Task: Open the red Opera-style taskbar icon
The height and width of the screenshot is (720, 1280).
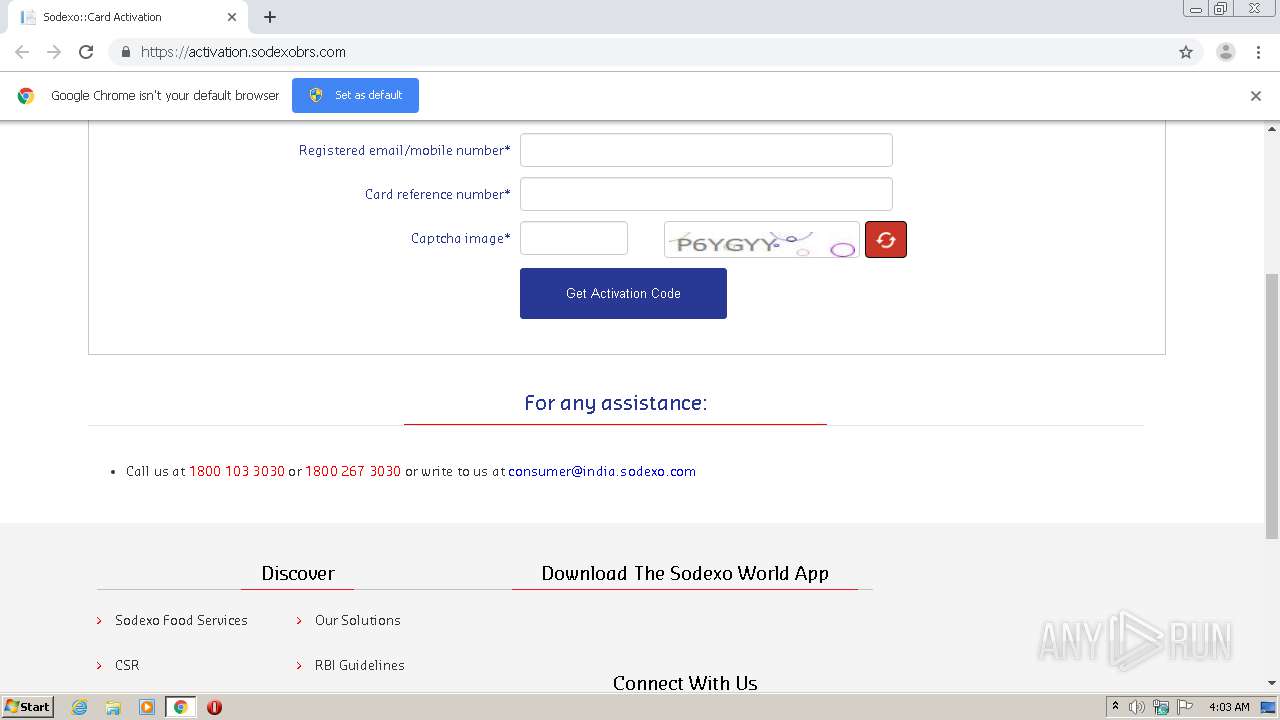Action: (x=214, y=707)
